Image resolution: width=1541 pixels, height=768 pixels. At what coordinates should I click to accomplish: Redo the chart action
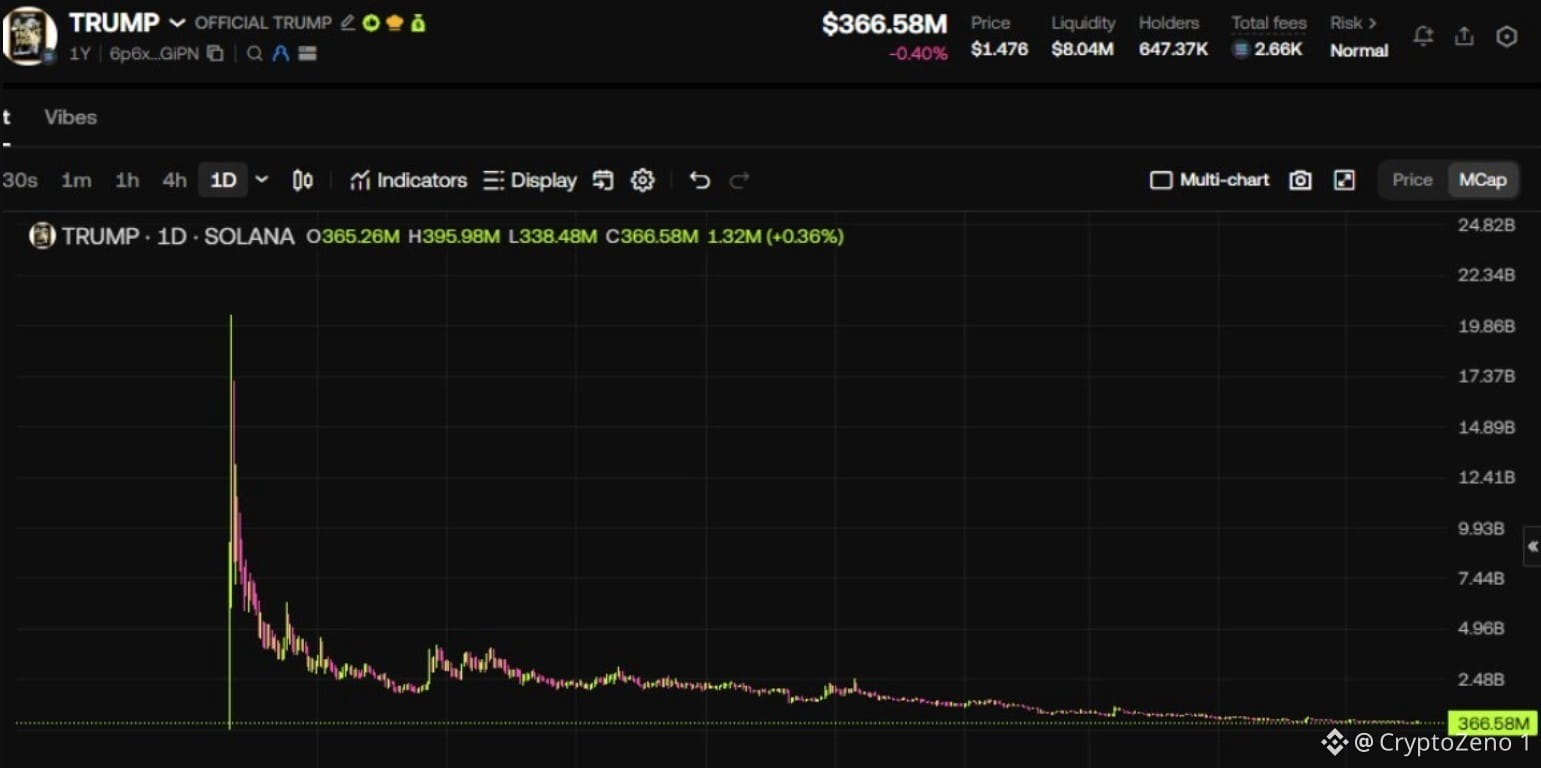coord(740,180)
